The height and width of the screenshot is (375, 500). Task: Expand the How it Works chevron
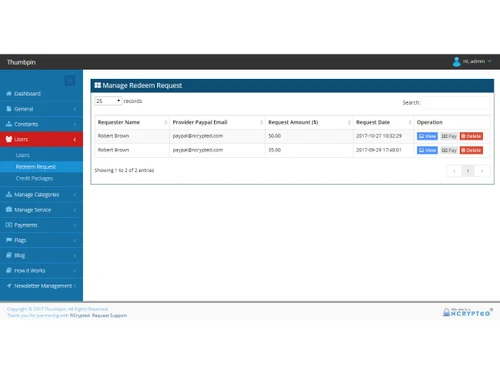(75, 271)
